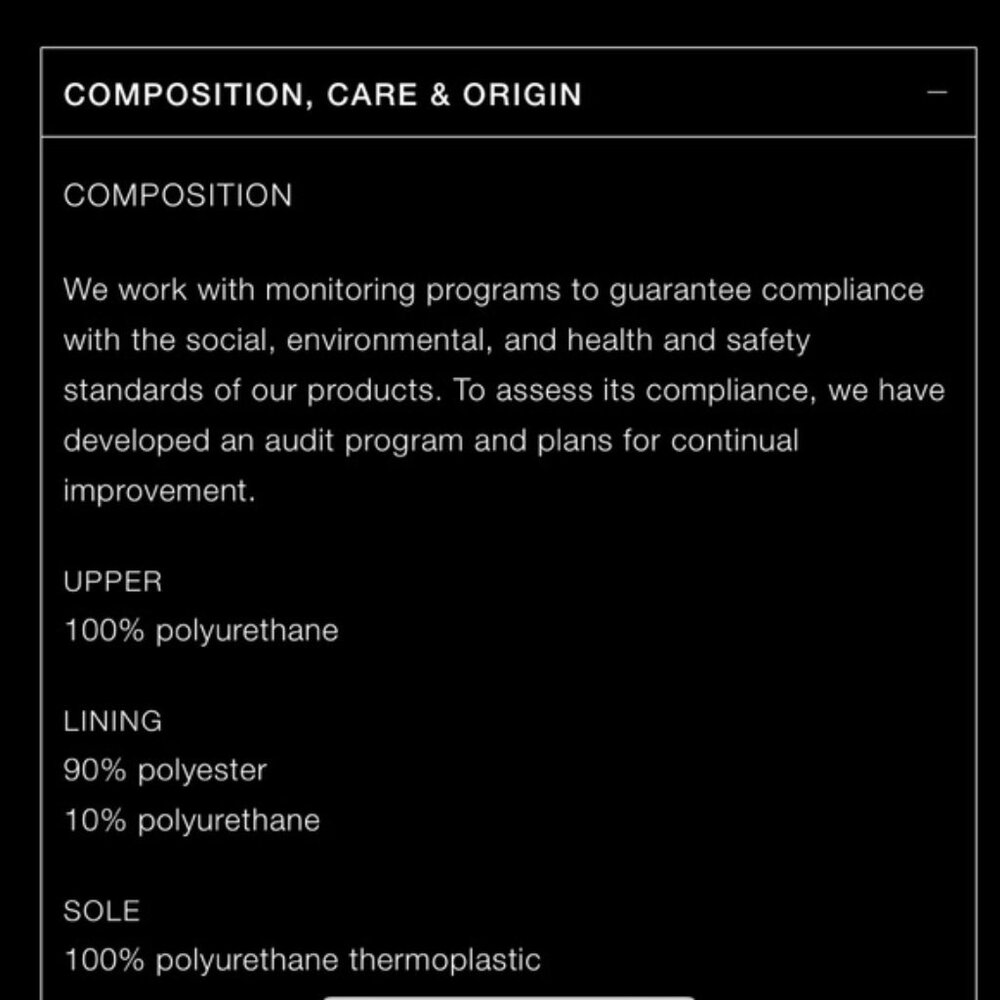
Task: Click the word 'improvement.'
Action: tap(159, 491)
